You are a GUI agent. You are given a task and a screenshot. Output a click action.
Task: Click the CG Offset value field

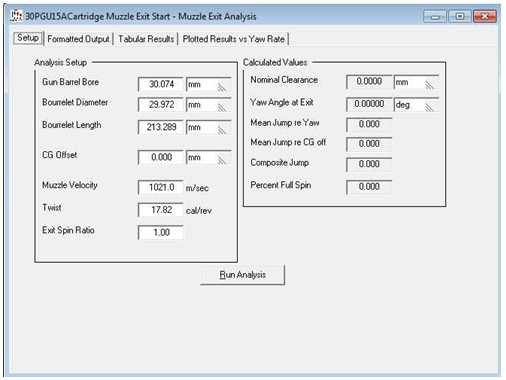[161, 157]
